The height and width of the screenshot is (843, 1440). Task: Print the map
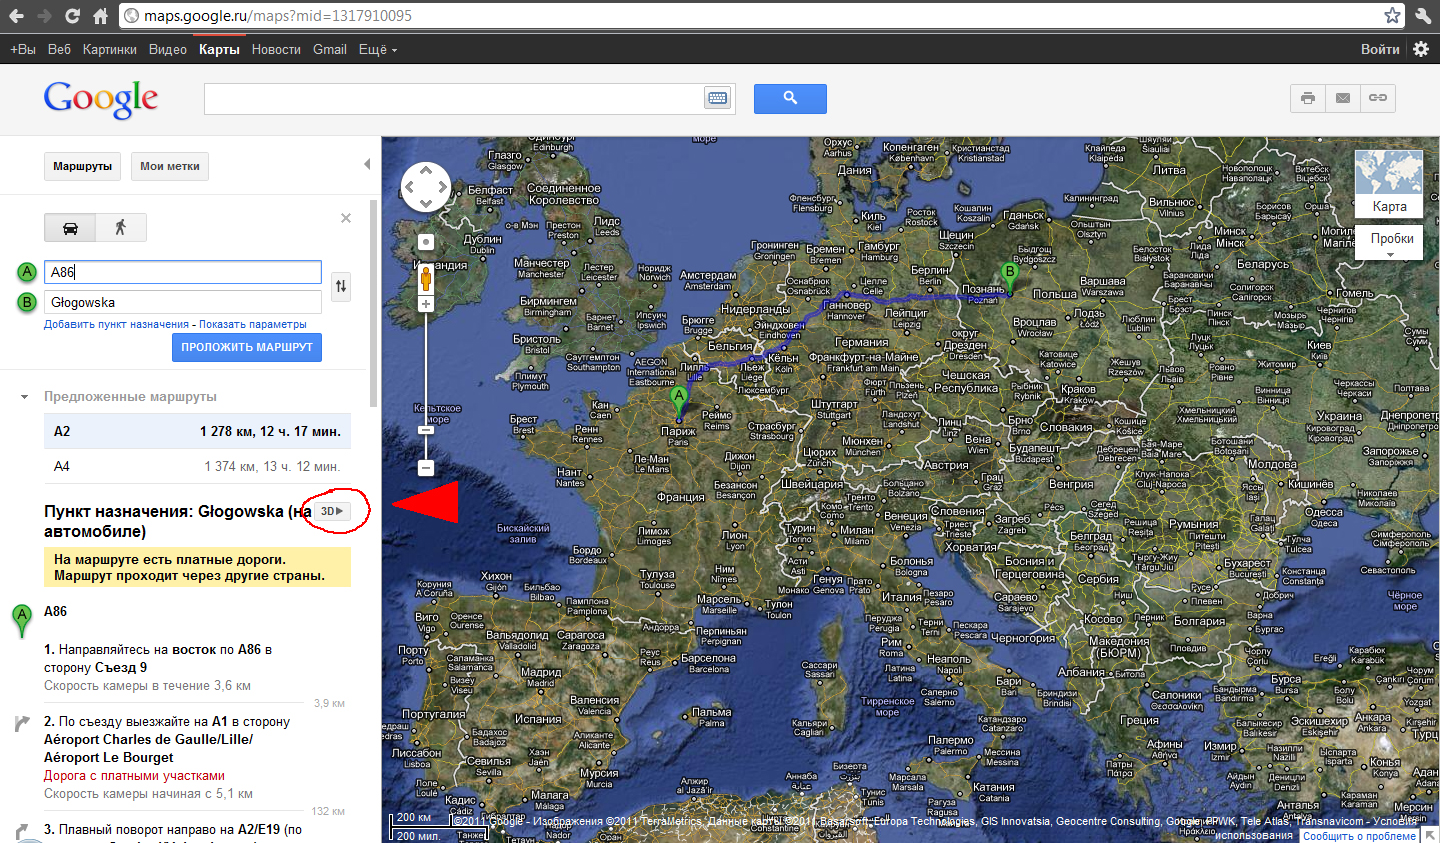click(1308, 98)
